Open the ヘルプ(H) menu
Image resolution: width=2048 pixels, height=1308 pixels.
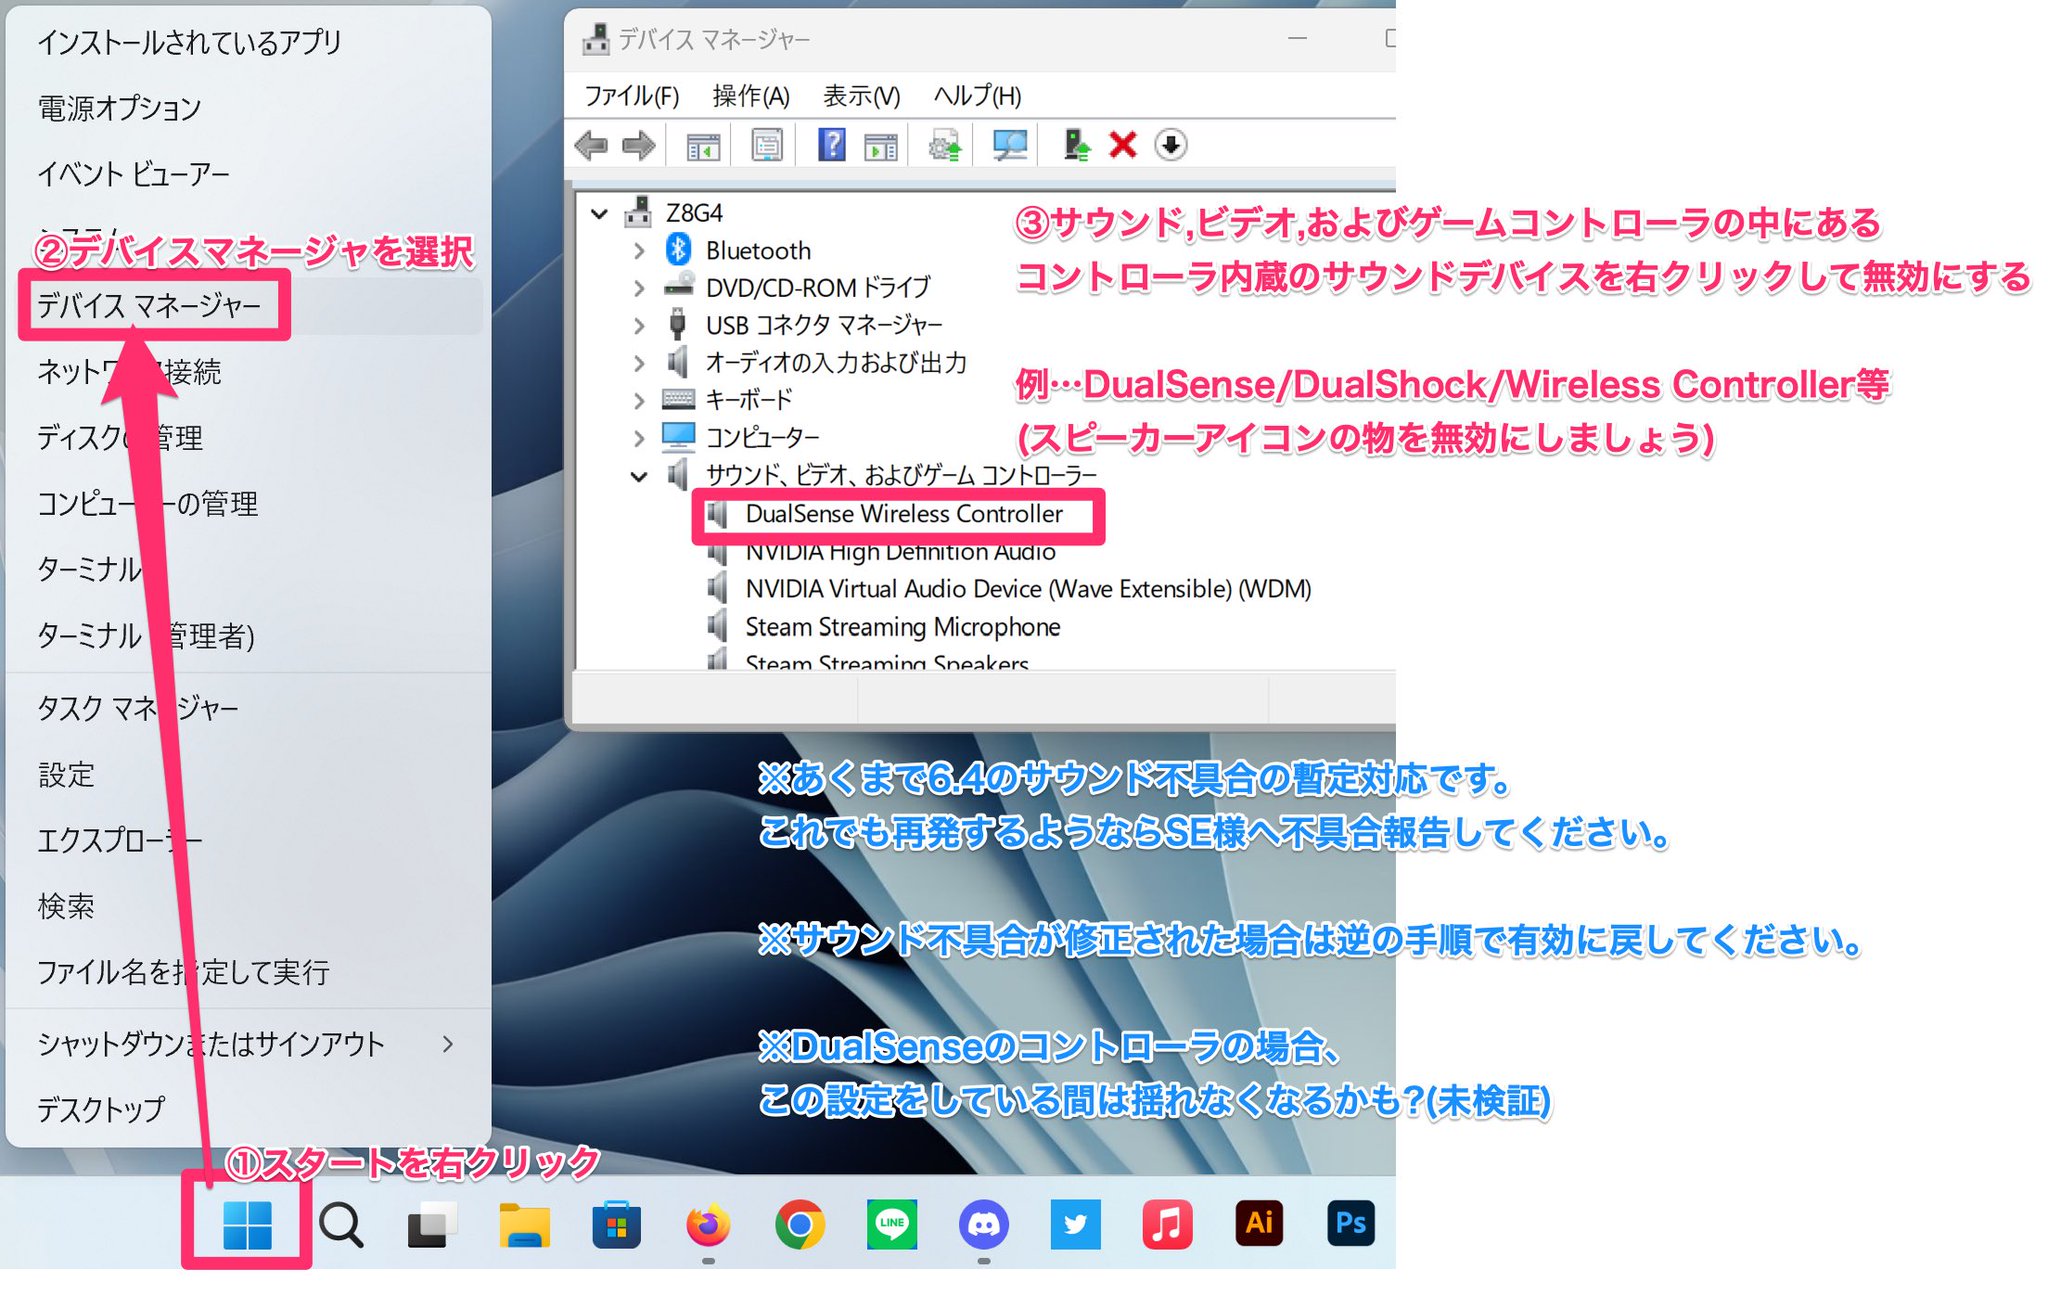977,96
